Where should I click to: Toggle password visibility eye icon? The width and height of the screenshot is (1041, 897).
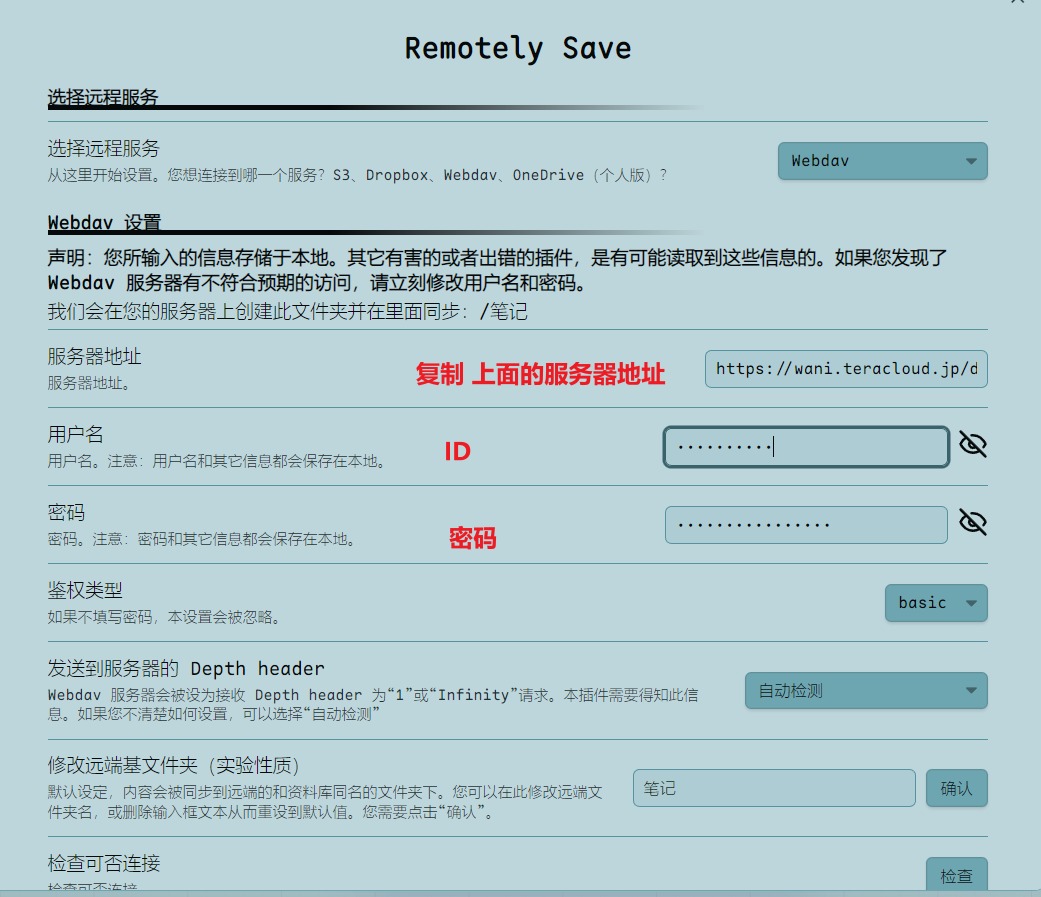coord(972,522)
